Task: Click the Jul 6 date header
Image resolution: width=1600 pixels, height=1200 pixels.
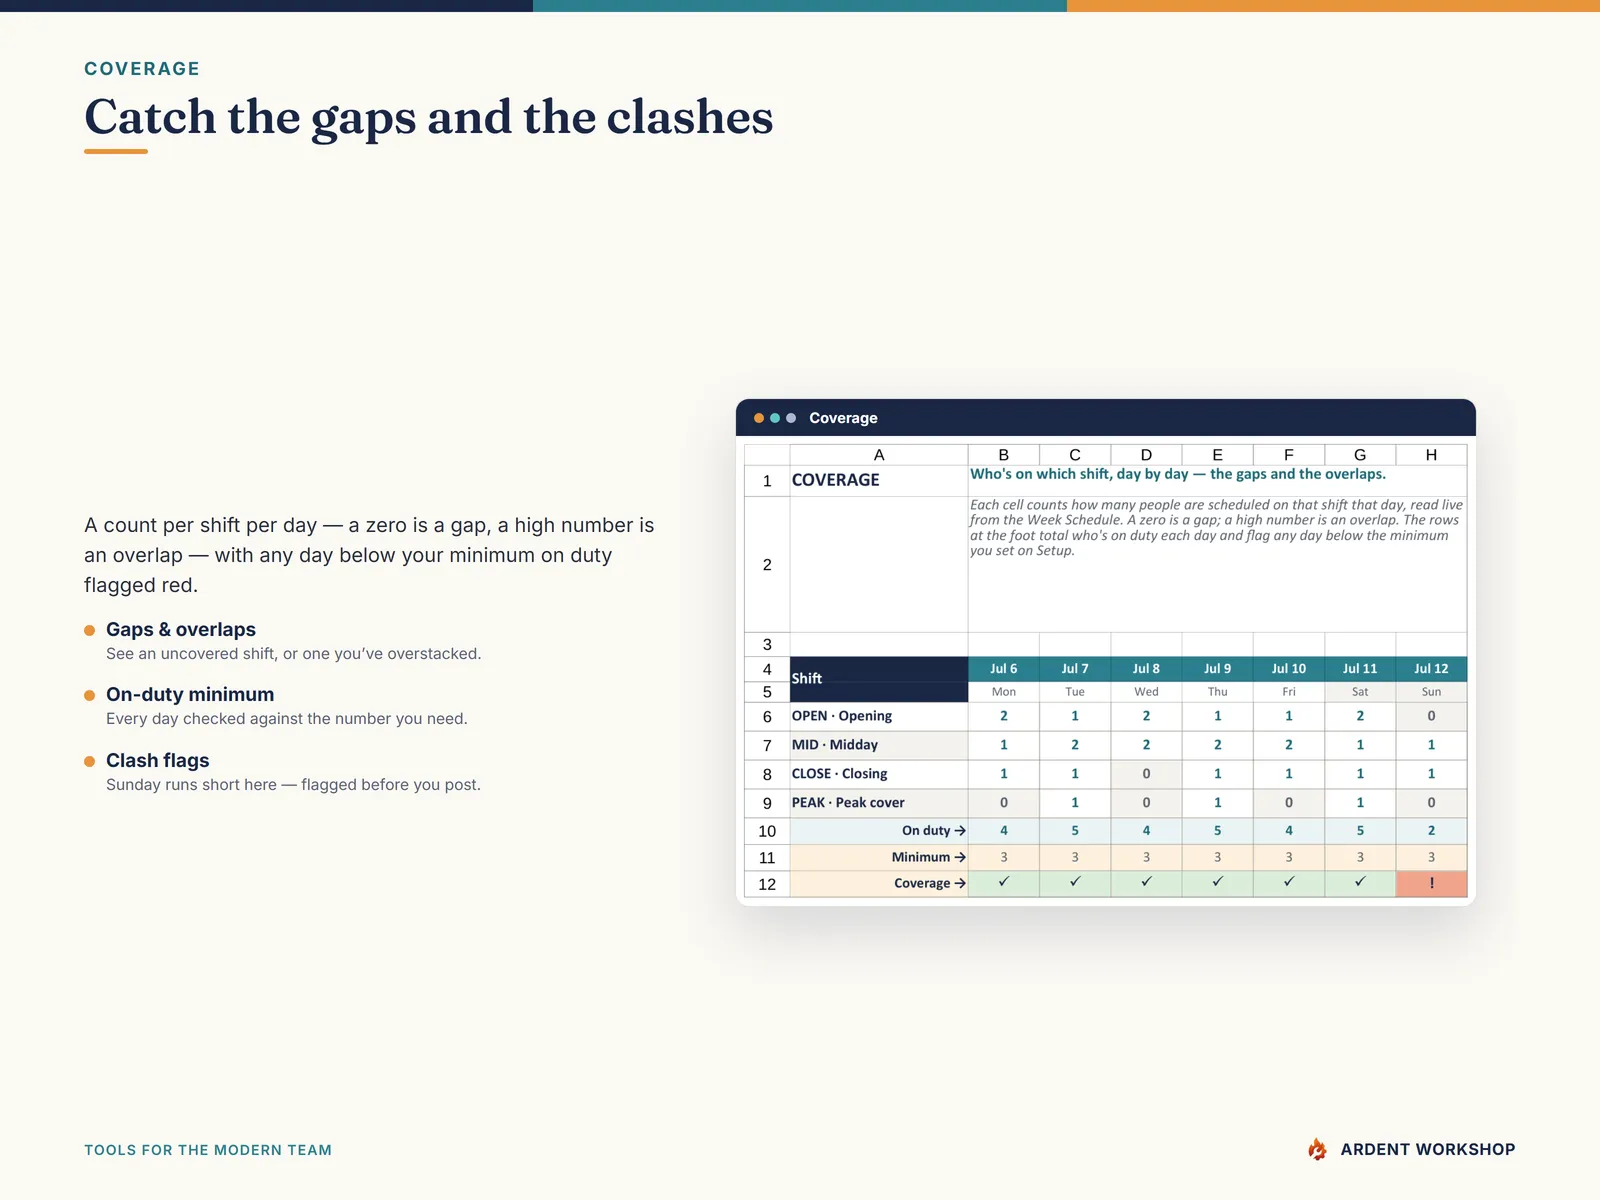Action: point(1004,669)
